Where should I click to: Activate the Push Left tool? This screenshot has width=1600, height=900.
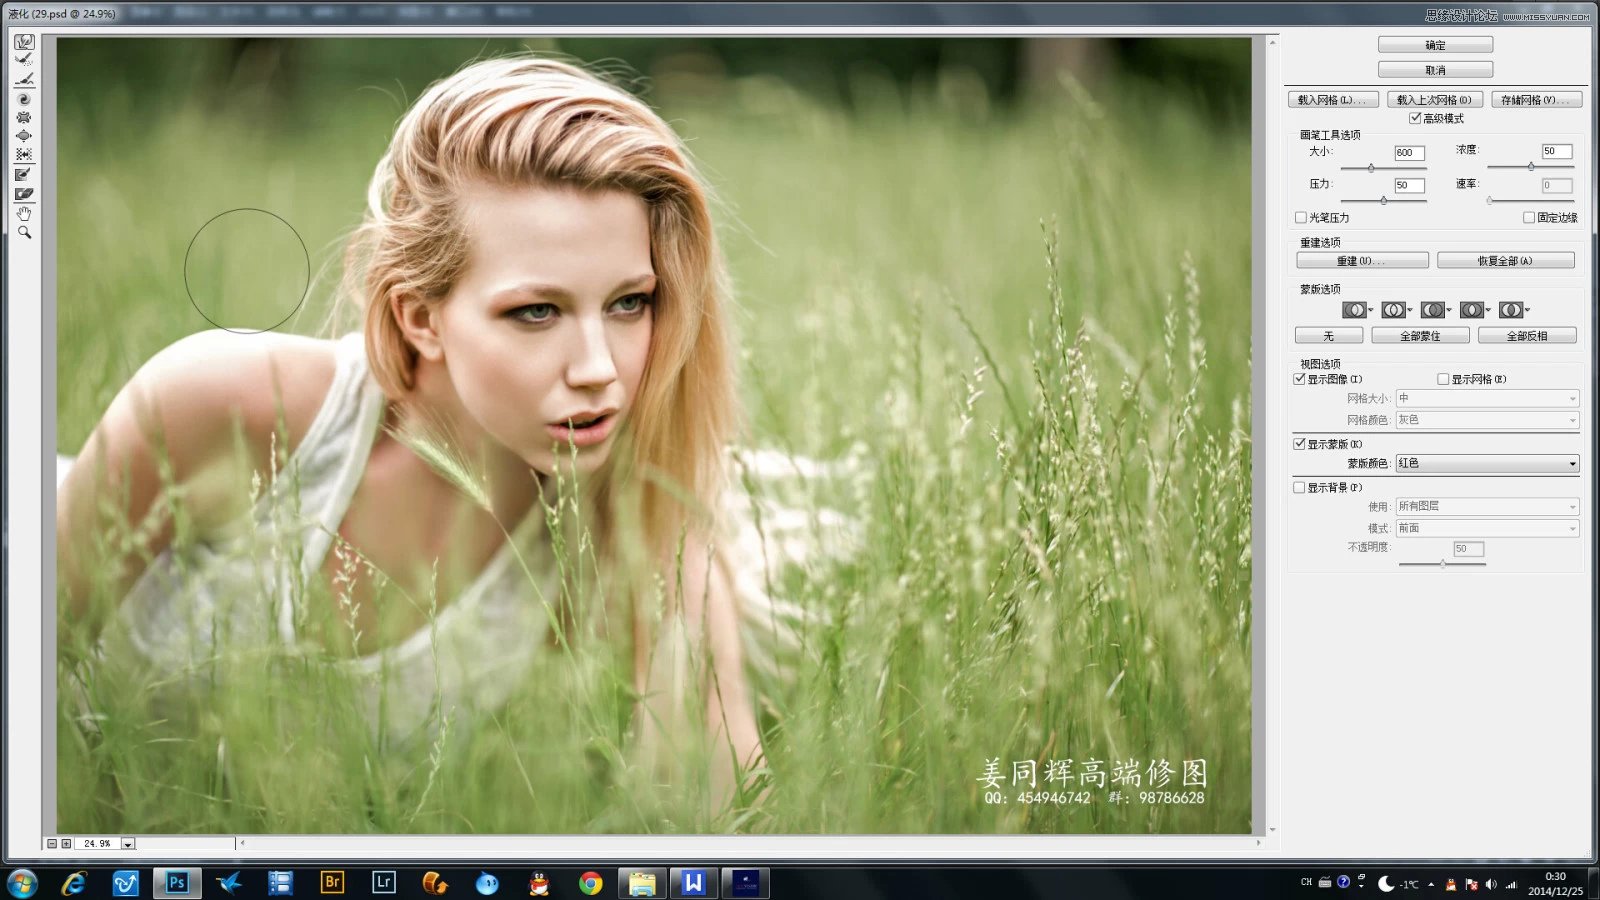24,155
